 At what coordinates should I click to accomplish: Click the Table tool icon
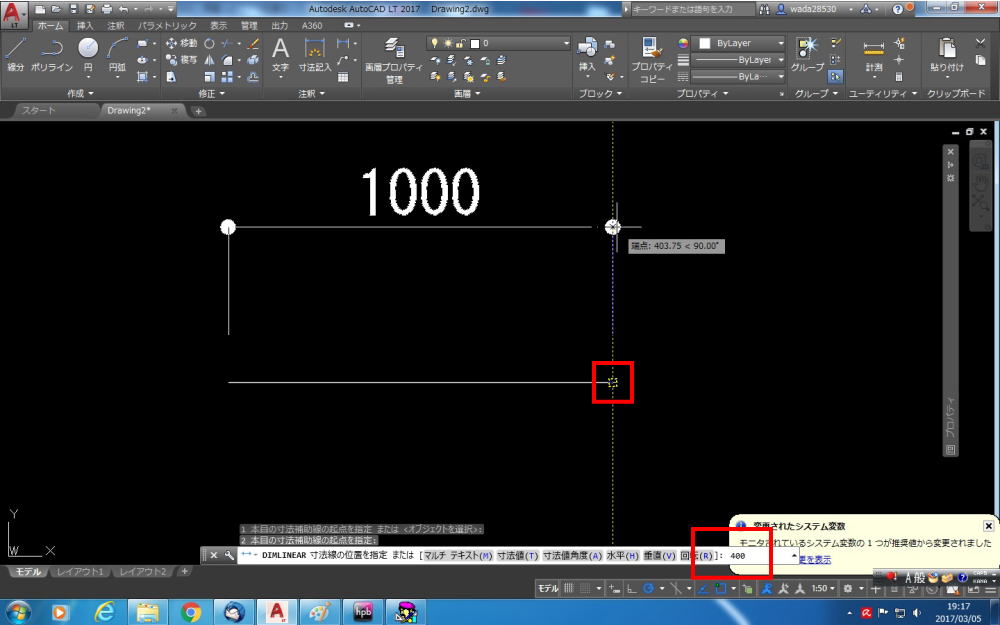pos(343,77)
